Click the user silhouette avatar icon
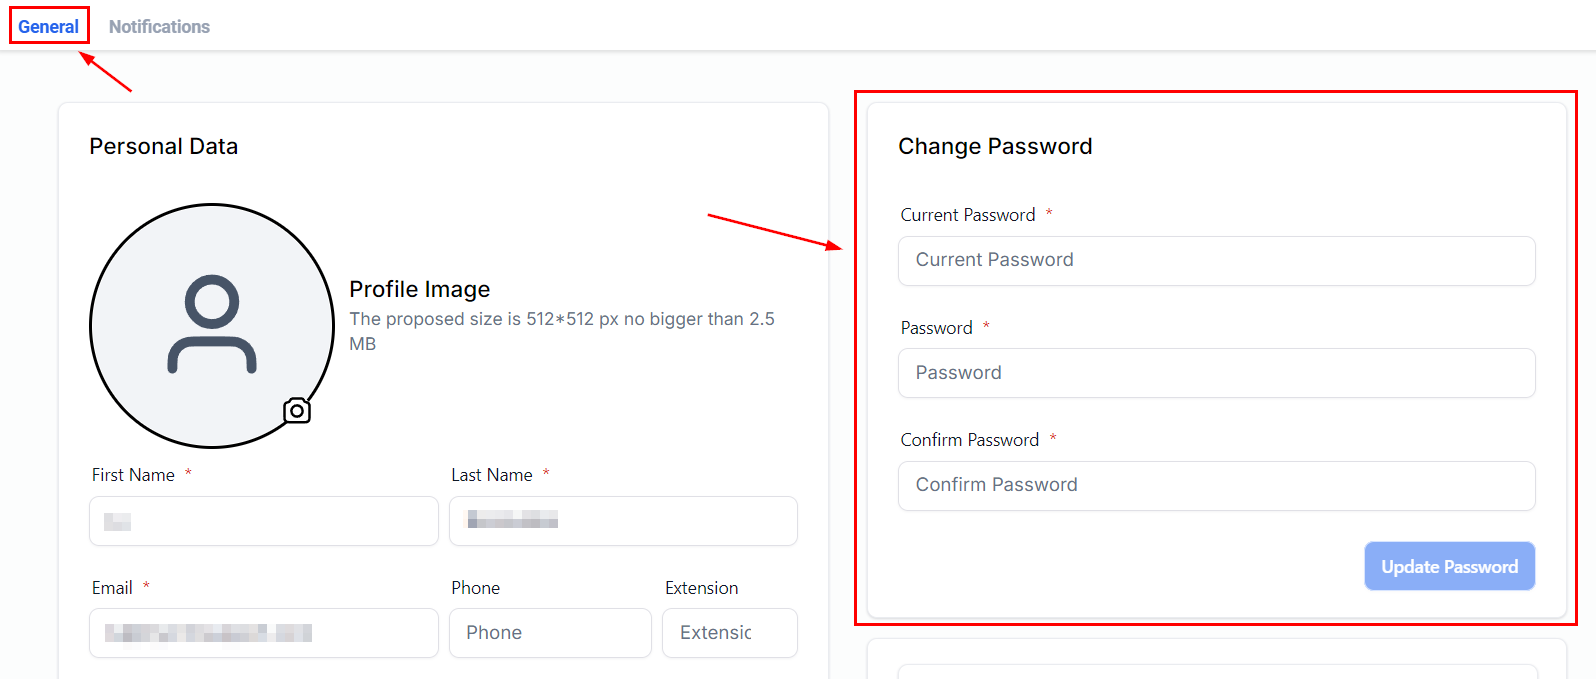The width and height of the screenshot is (1596, 679). [x=212, y=324]
